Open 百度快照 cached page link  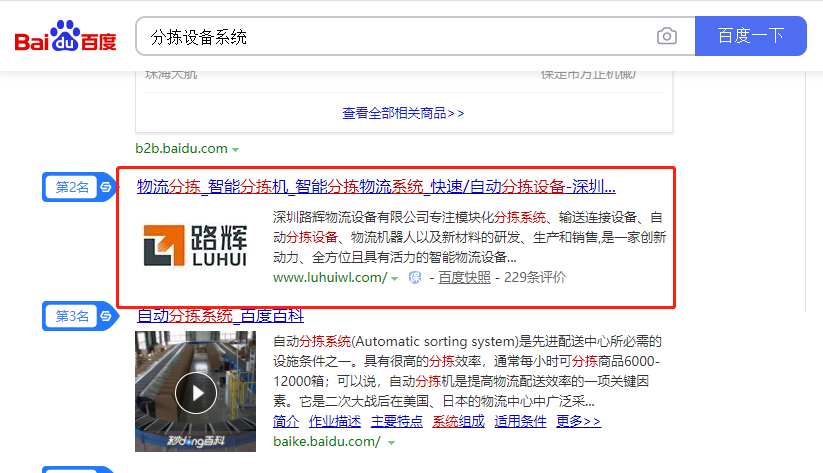[464, 277]
